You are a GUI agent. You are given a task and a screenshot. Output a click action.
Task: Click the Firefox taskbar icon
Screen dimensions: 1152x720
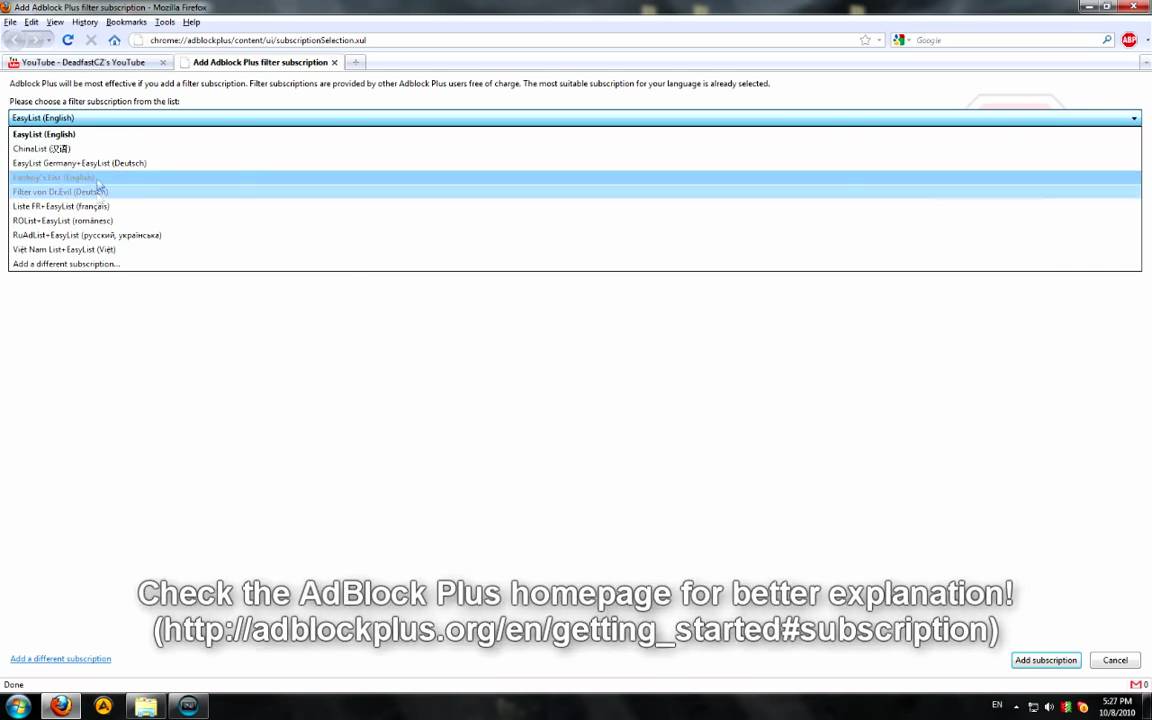[x=61, y=706]
